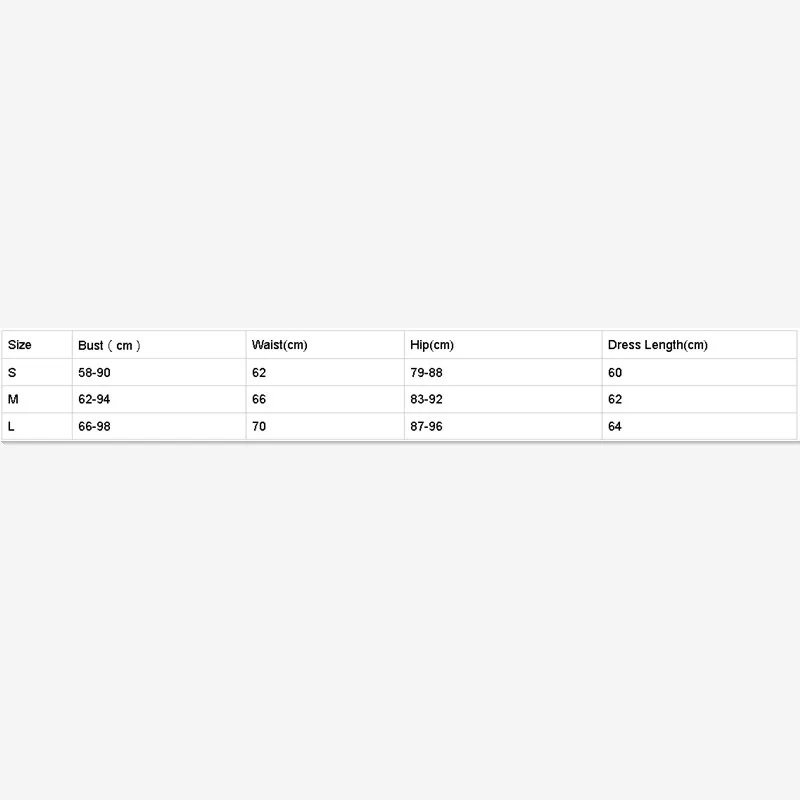Click the Dress Length(cm) header
The image size is (800, 800).
click(699, 345)
